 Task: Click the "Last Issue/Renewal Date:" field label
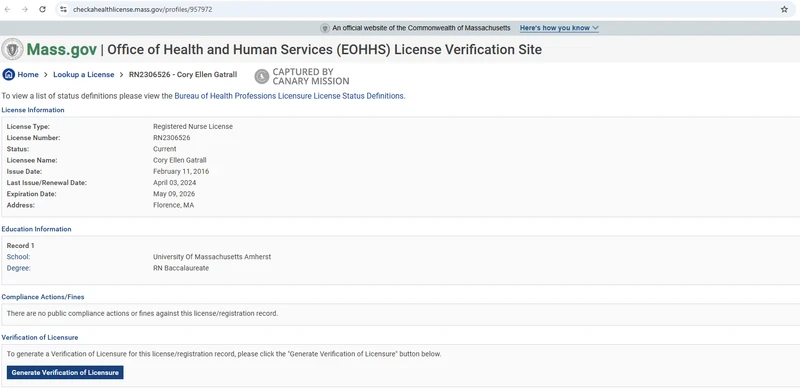coord(47,183)
